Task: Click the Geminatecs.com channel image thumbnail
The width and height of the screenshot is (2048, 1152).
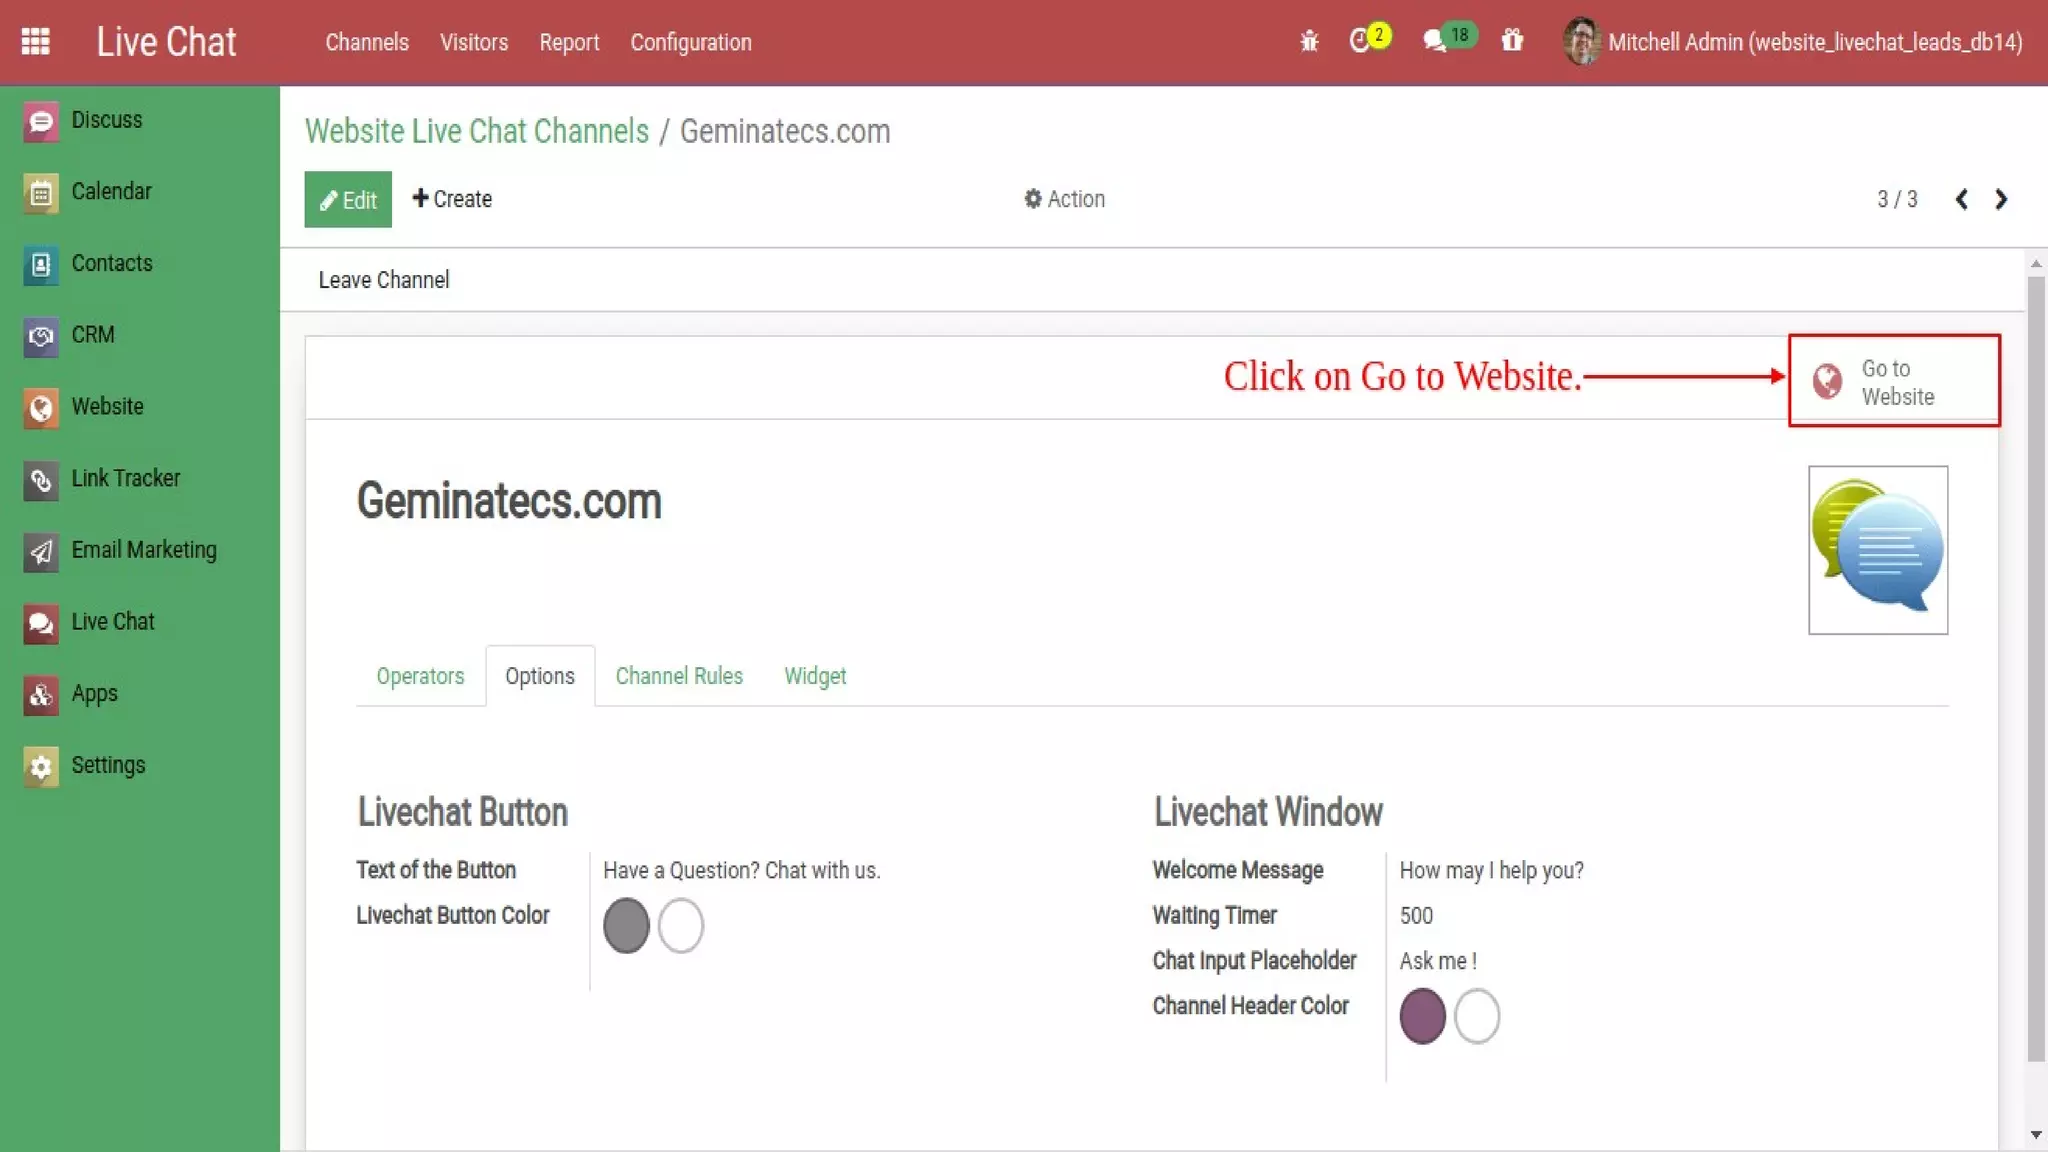Action: (x=1877, y=549)
